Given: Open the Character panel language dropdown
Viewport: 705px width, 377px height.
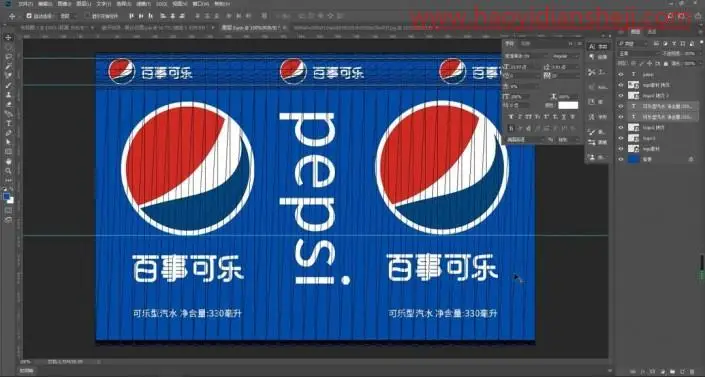Looking at the screenshot, I should [x=526, y=140].
